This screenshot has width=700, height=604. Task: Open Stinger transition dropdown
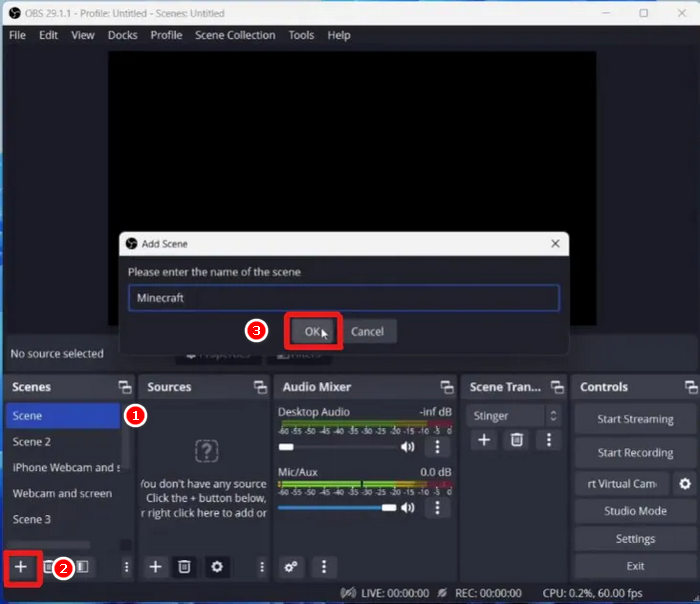click(x=516, y=415)
